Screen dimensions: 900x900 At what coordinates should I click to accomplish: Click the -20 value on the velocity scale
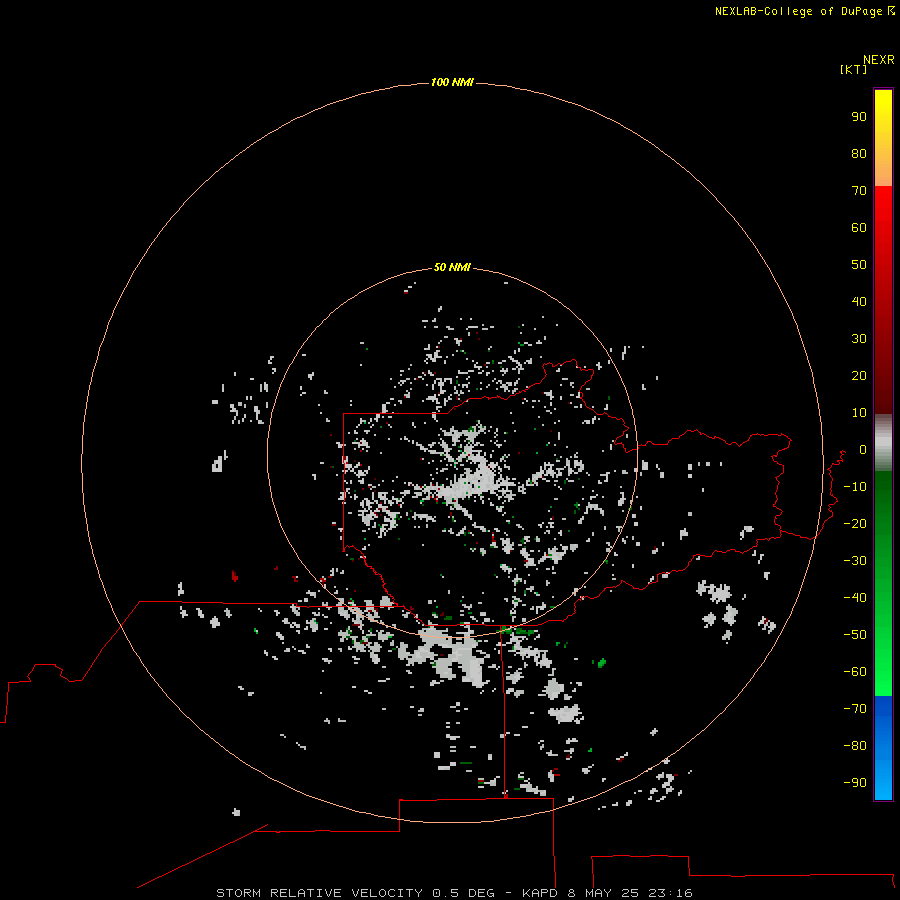(855, 523)
